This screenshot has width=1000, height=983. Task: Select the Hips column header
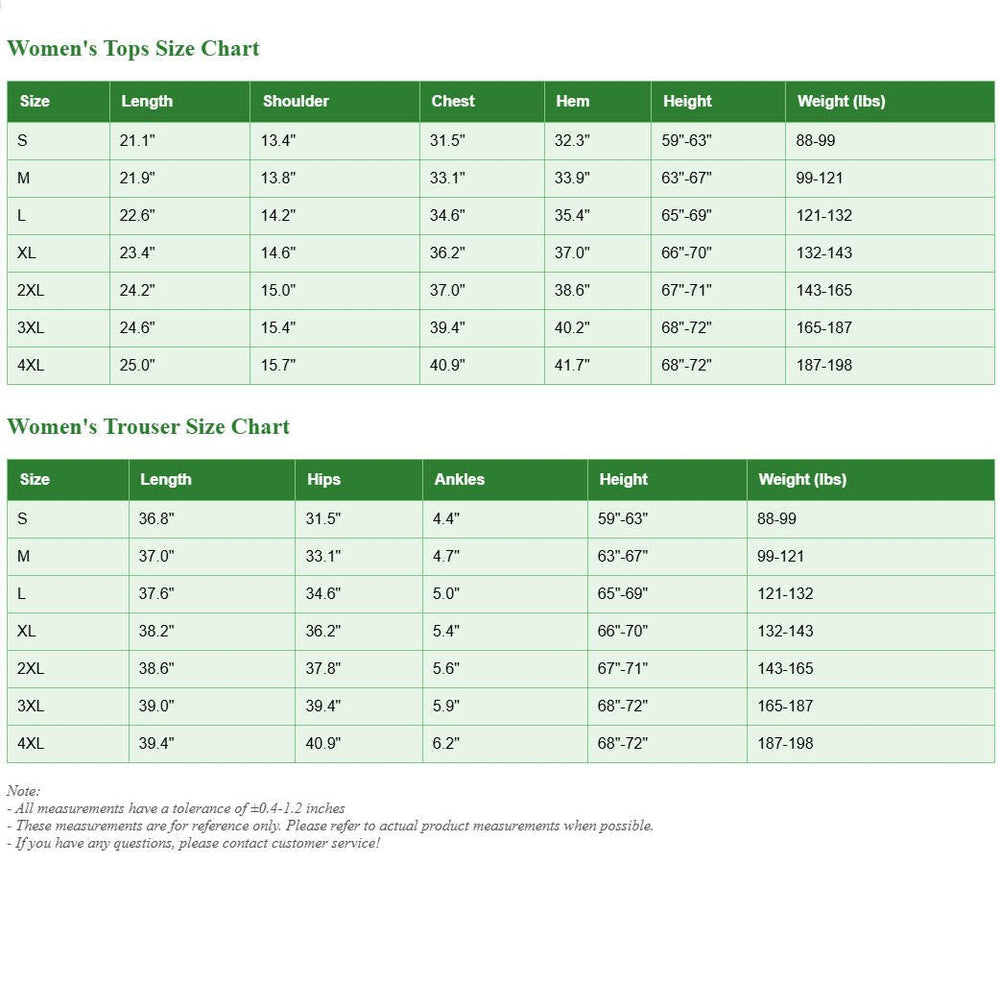pyautogui.click(x=323, y=479)
